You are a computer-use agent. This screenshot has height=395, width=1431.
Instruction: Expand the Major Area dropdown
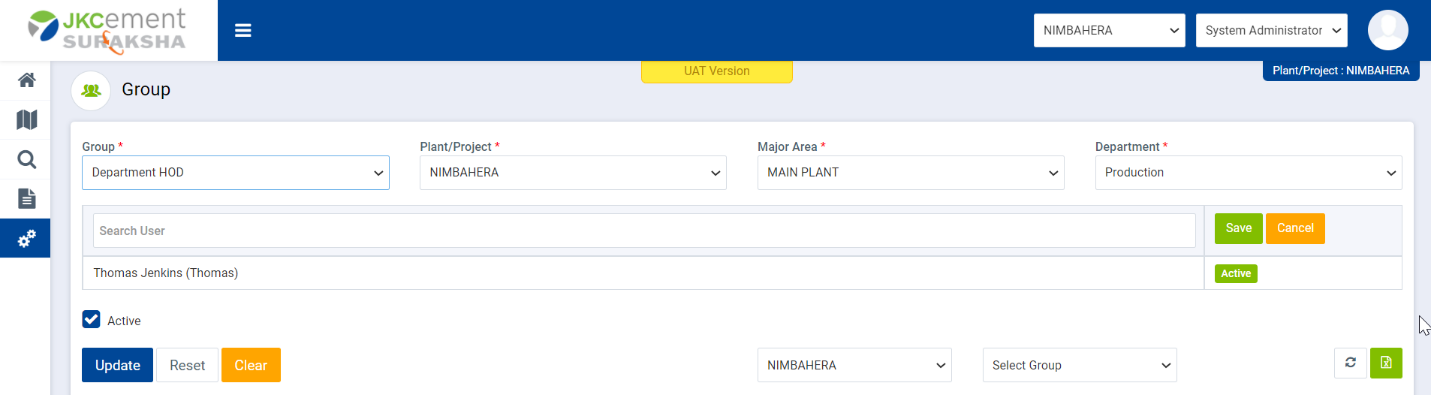click(911, 172)
